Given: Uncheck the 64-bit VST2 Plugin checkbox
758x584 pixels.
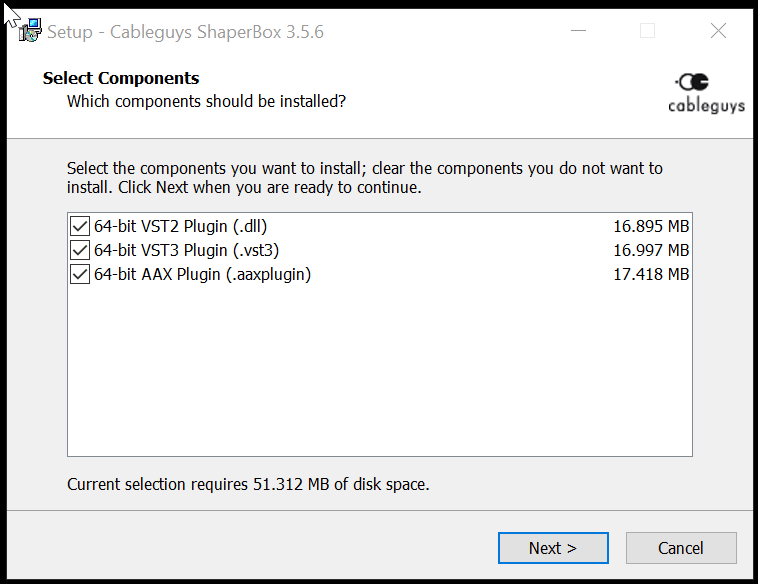Looking at the screenshot, I should (80, 226).
